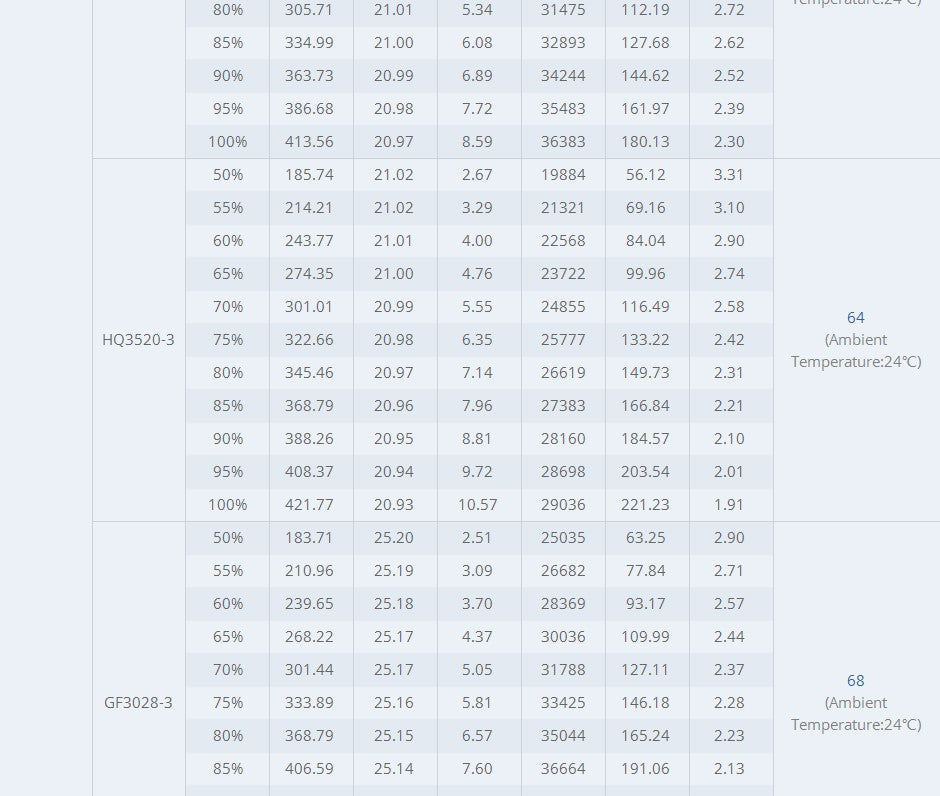Select the 25035 RPM cell
This screenshot has width=940, height=796.
tap(563, 538)
